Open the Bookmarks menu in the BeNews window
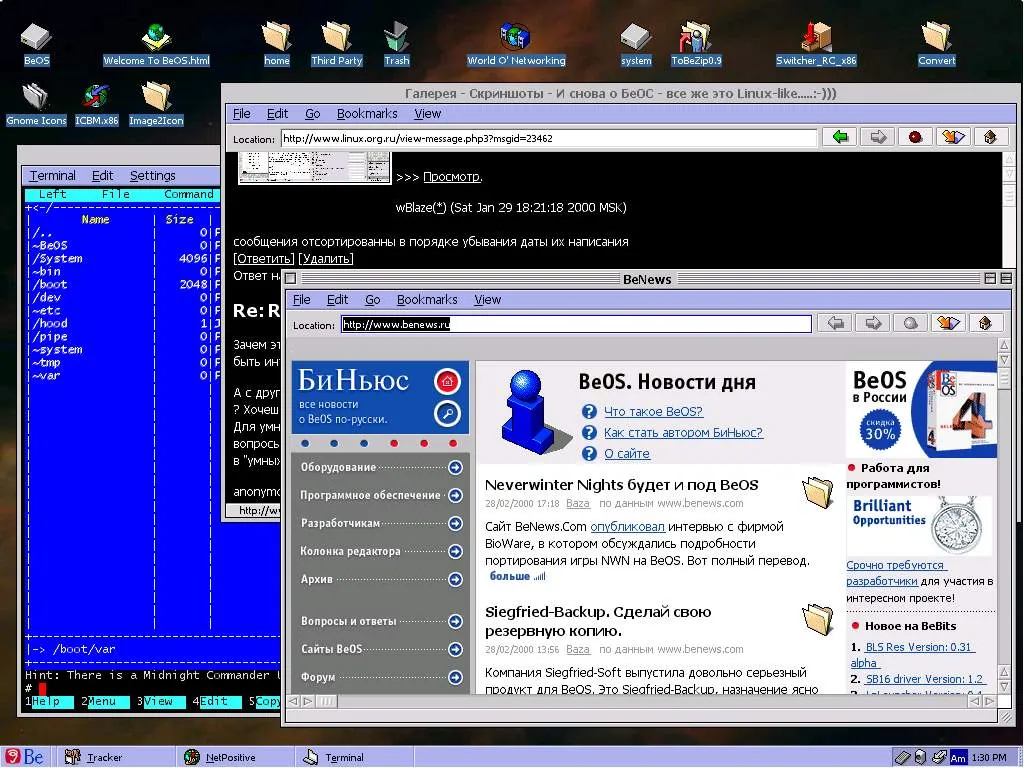The width and height of the screenshot is (1024, 768). 427,300
